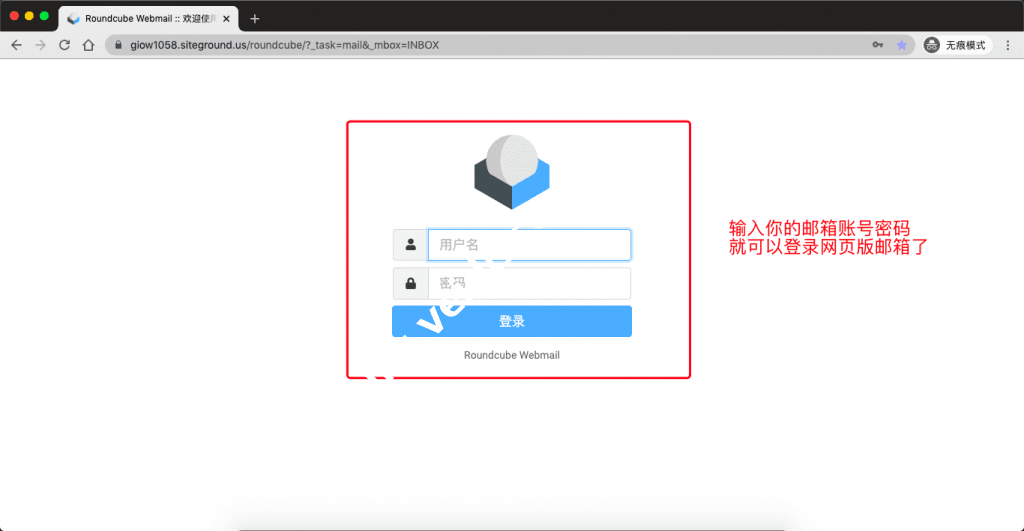1024x531 pixels.
Task: Click the lock icon beside password field
Action: point(410,283)
